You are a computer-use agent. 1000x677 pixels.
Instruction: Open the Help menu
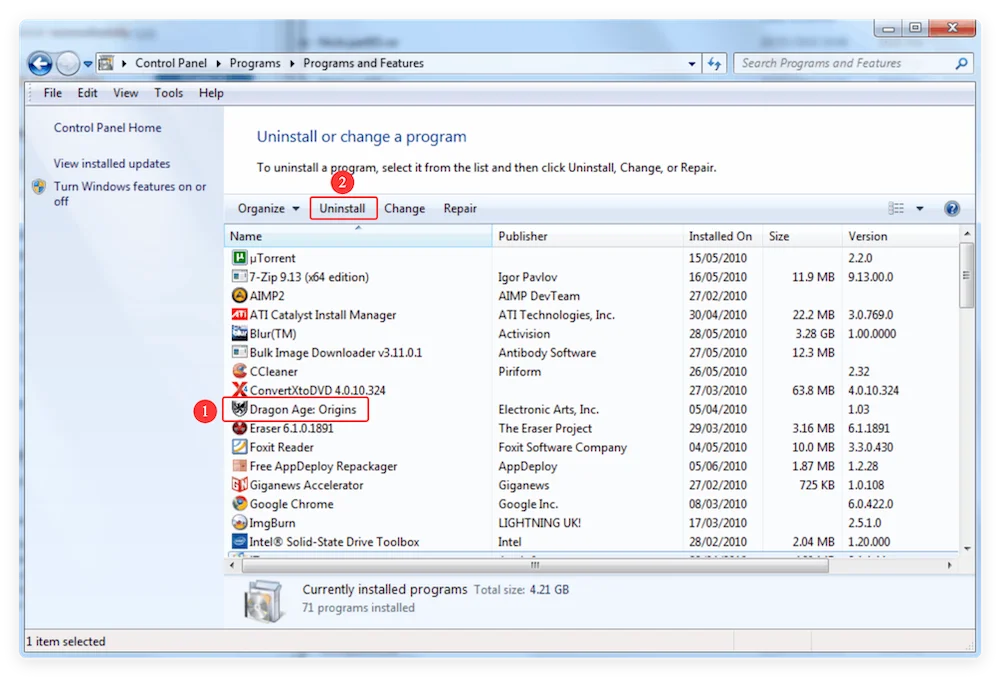211,93
